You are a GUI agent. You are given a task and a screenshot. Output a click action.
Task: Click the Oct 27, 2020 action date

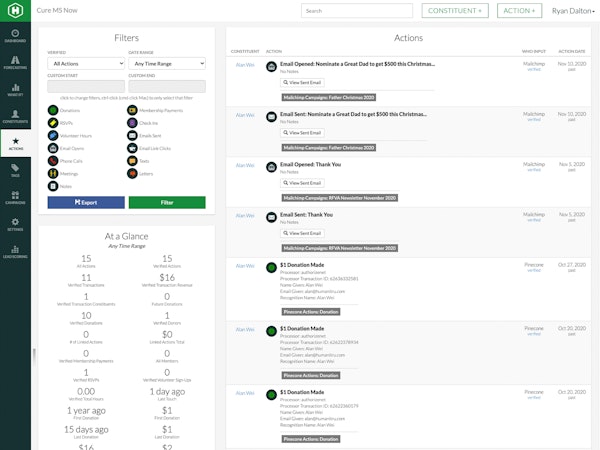click(572, 265)
